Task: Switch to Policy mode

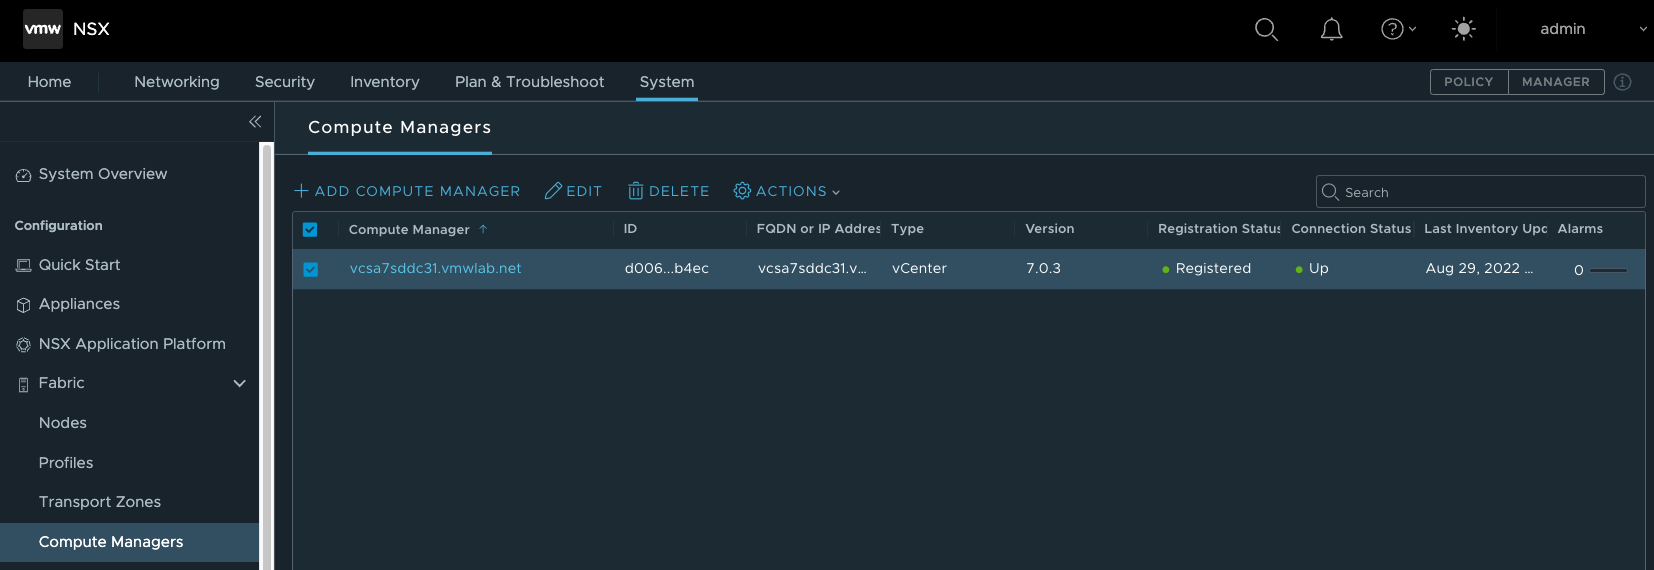Action: coord(1469,82)
